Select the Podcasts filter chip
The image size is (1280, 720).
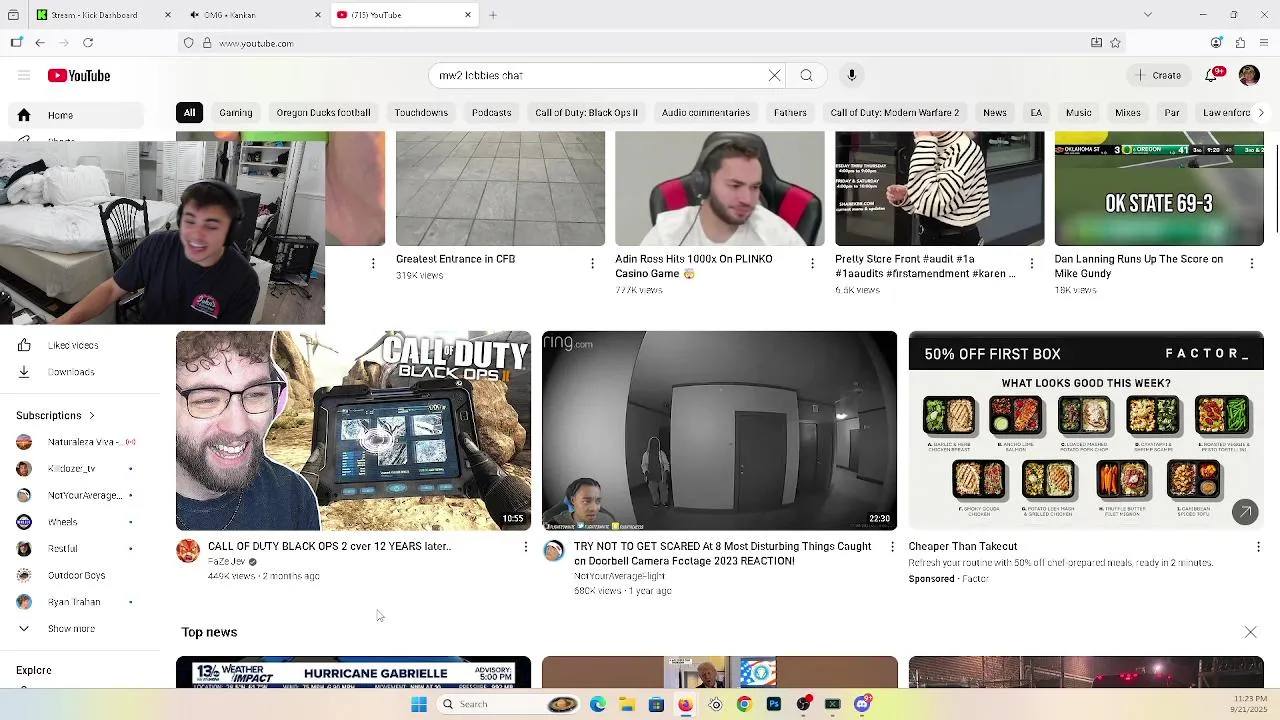491,113
